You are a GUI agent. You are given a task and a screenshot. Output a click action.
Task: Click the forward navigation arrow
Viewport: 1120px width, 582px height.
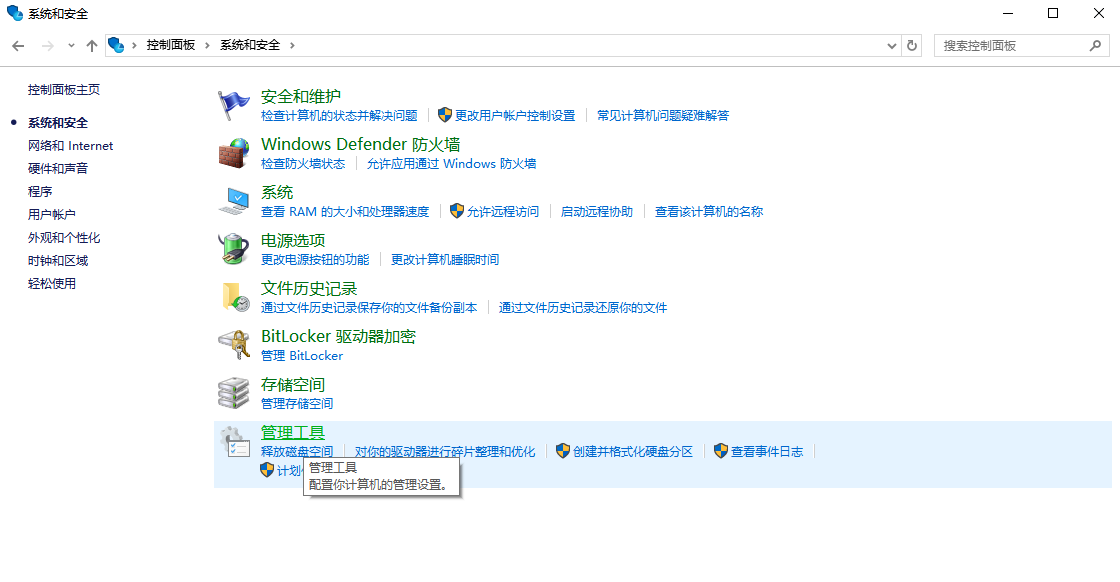point(47,46)
